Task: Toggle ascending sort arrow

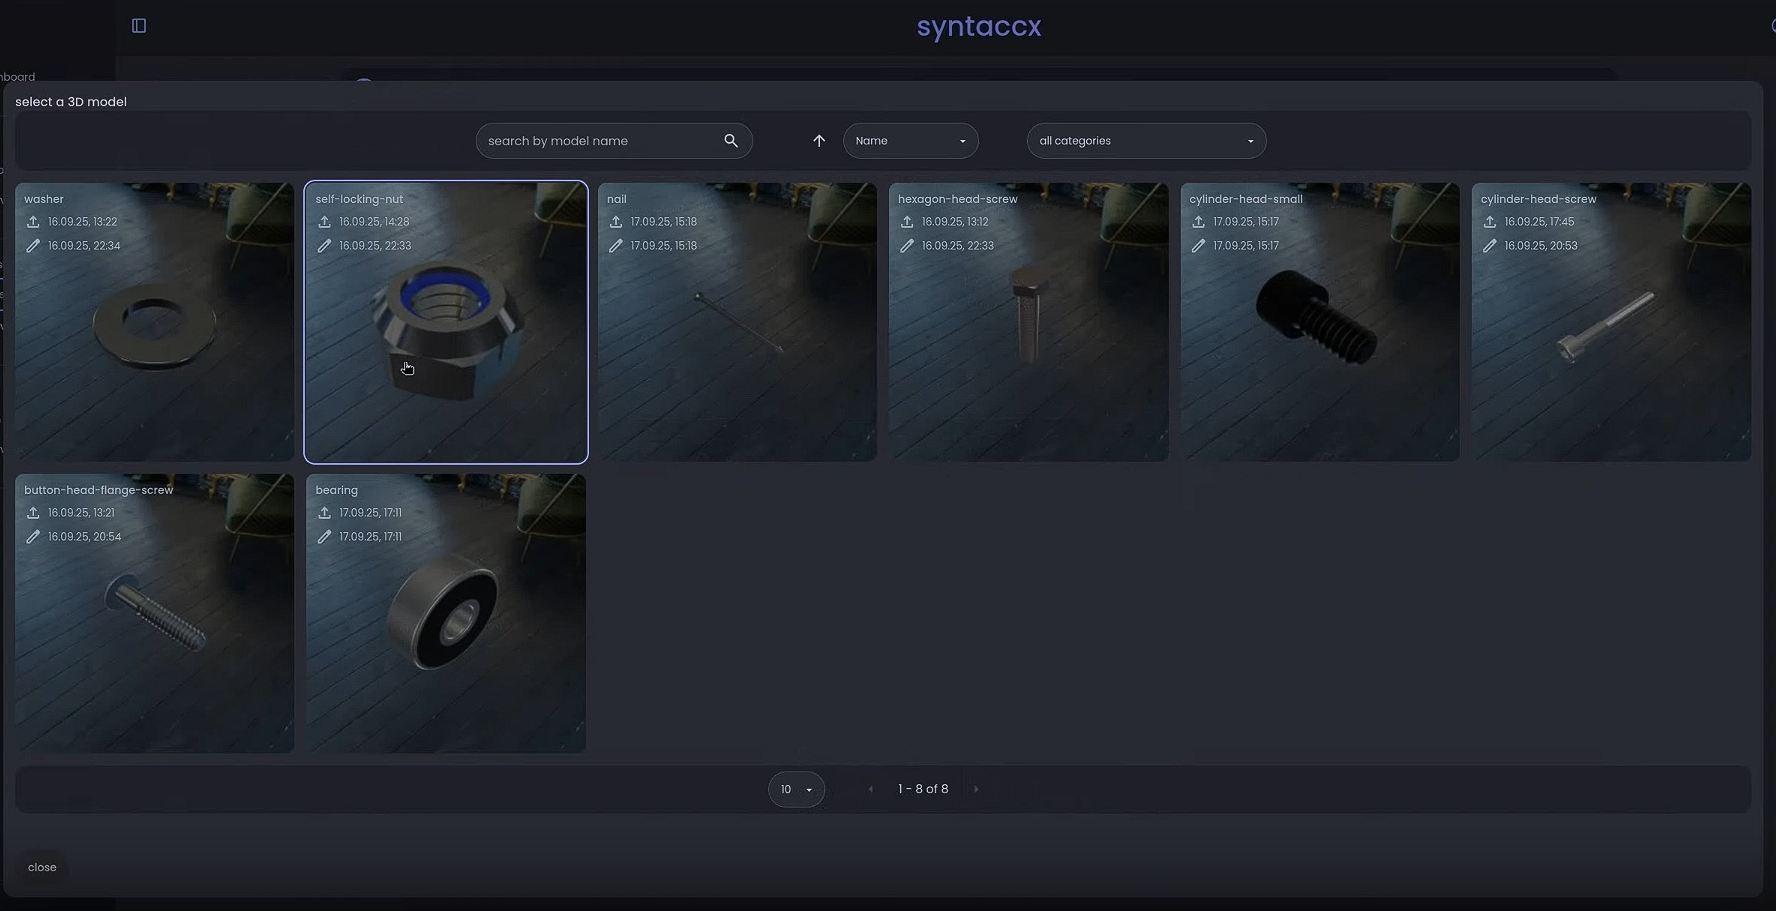Action: [819, 141]
